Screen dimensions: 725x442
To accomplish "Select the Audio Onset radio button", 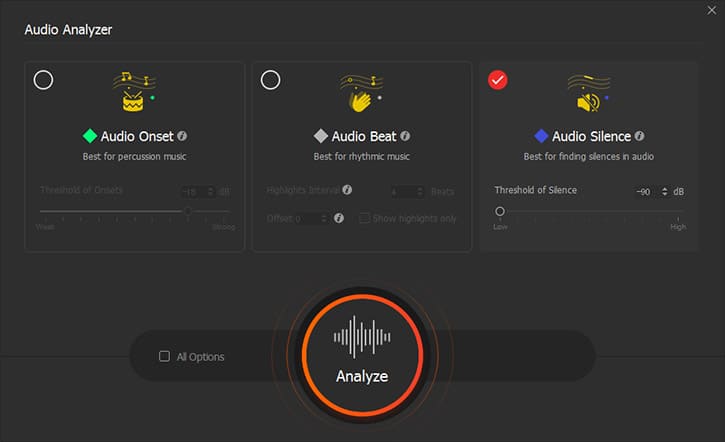I will (x=43, y=80).
